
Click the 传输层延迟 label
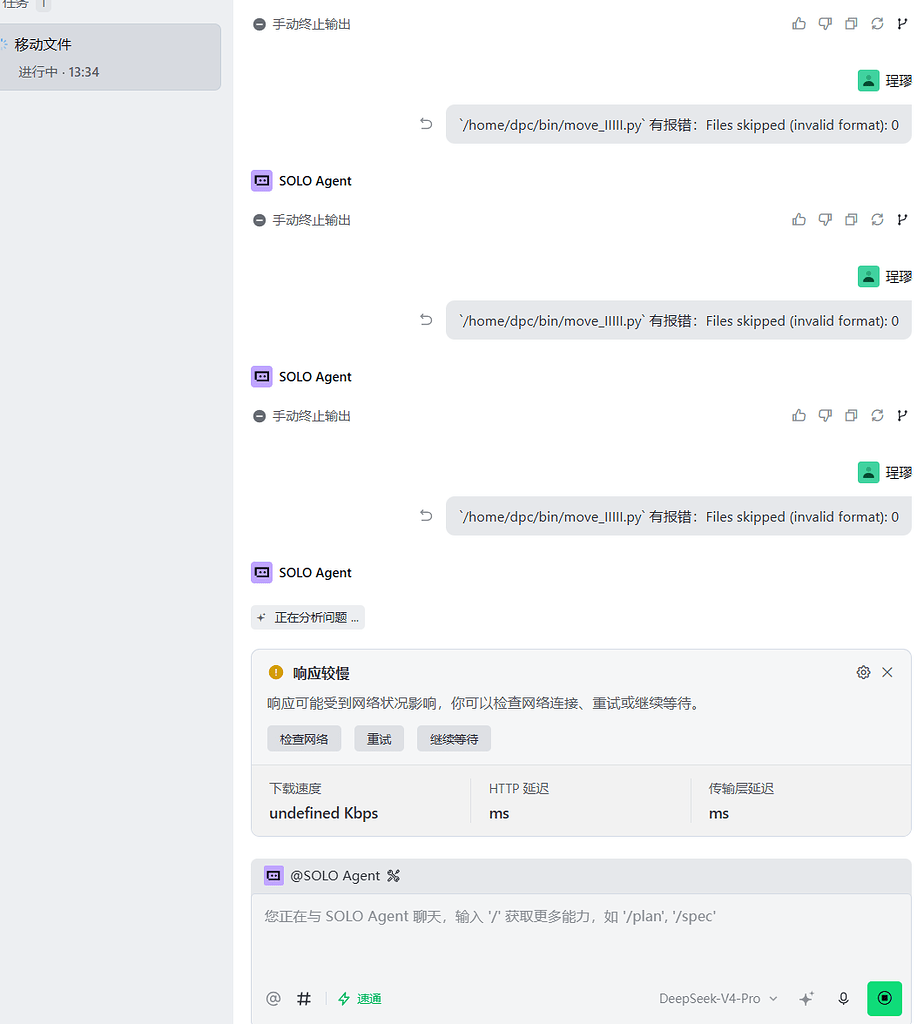pyautogui.click(x=742, y=789)
